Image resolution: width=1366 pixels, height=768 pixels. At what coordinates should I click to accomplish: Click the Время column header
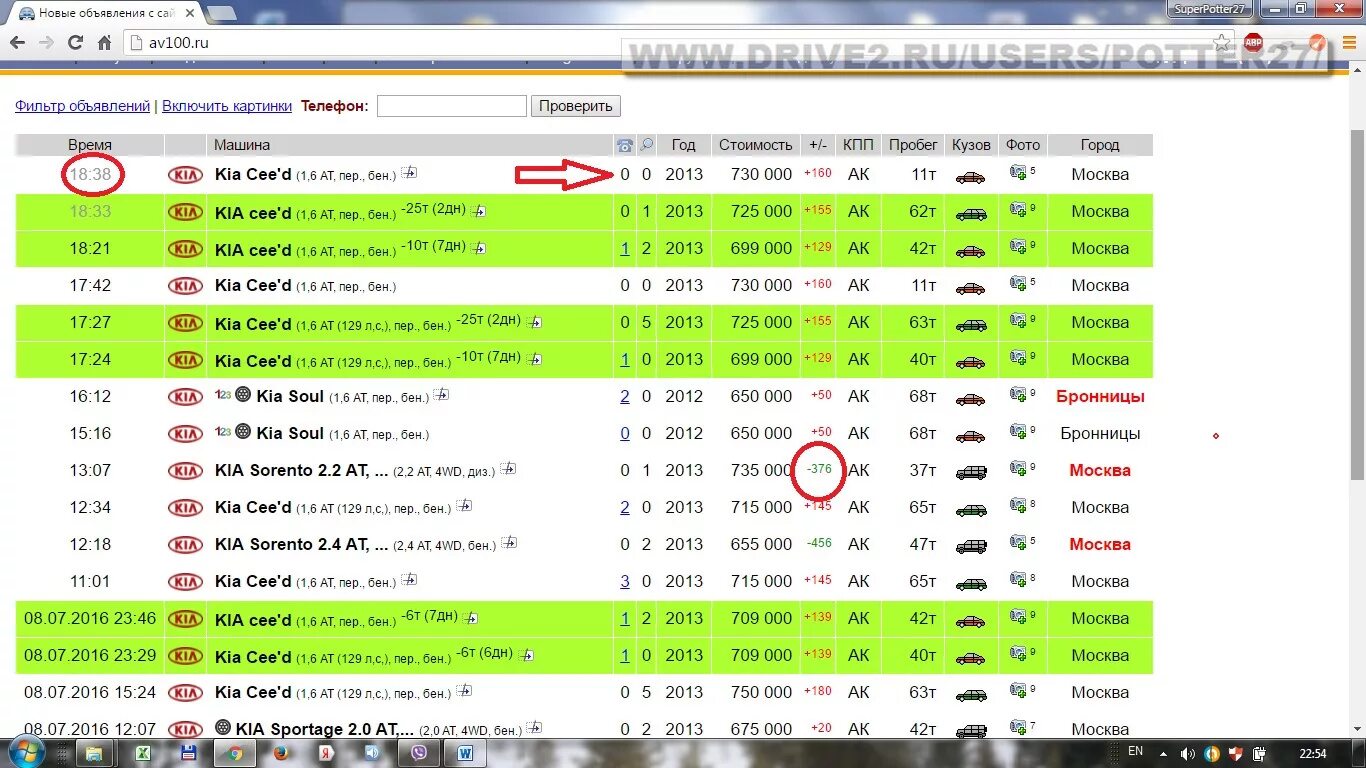[90, 145]
